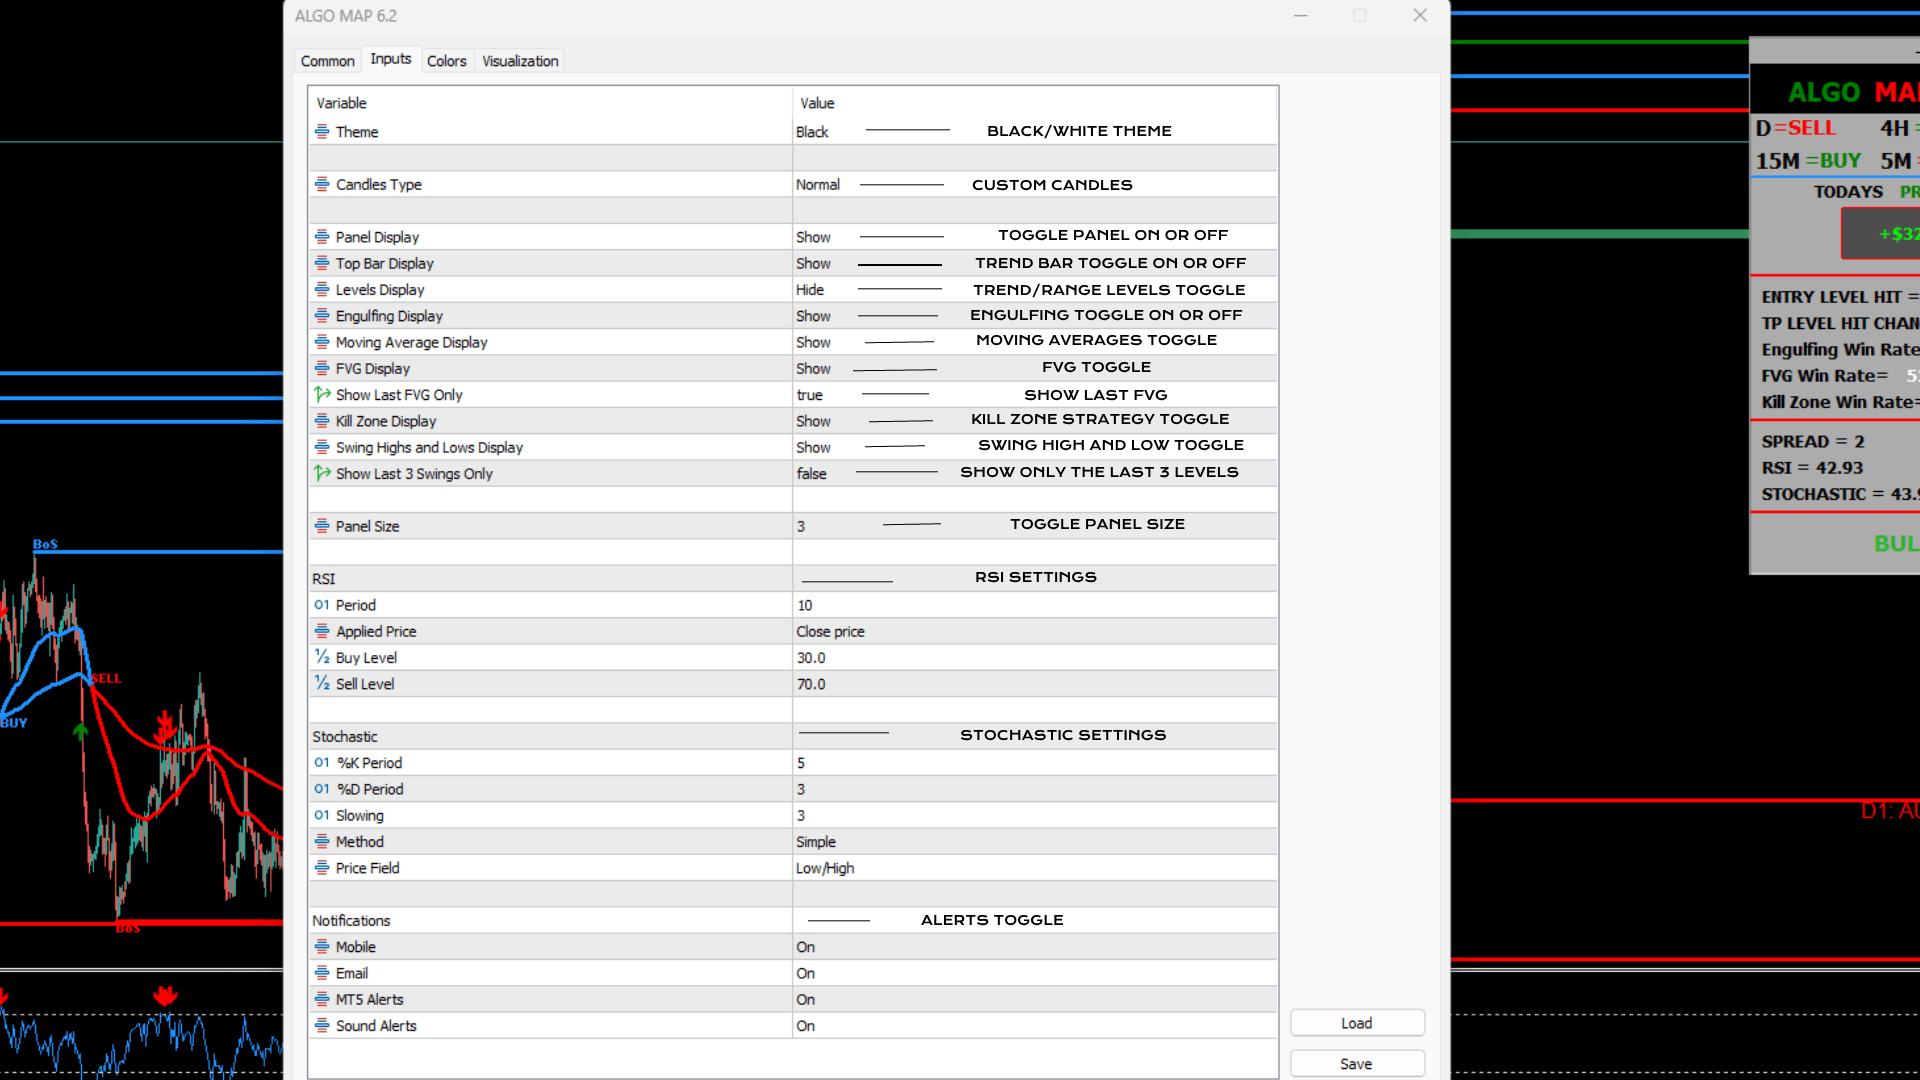Click the Candles Type parameter icon
The width and height of the screenshot is (1920, 1080).
pyautogui.click(x=322, y=184)
